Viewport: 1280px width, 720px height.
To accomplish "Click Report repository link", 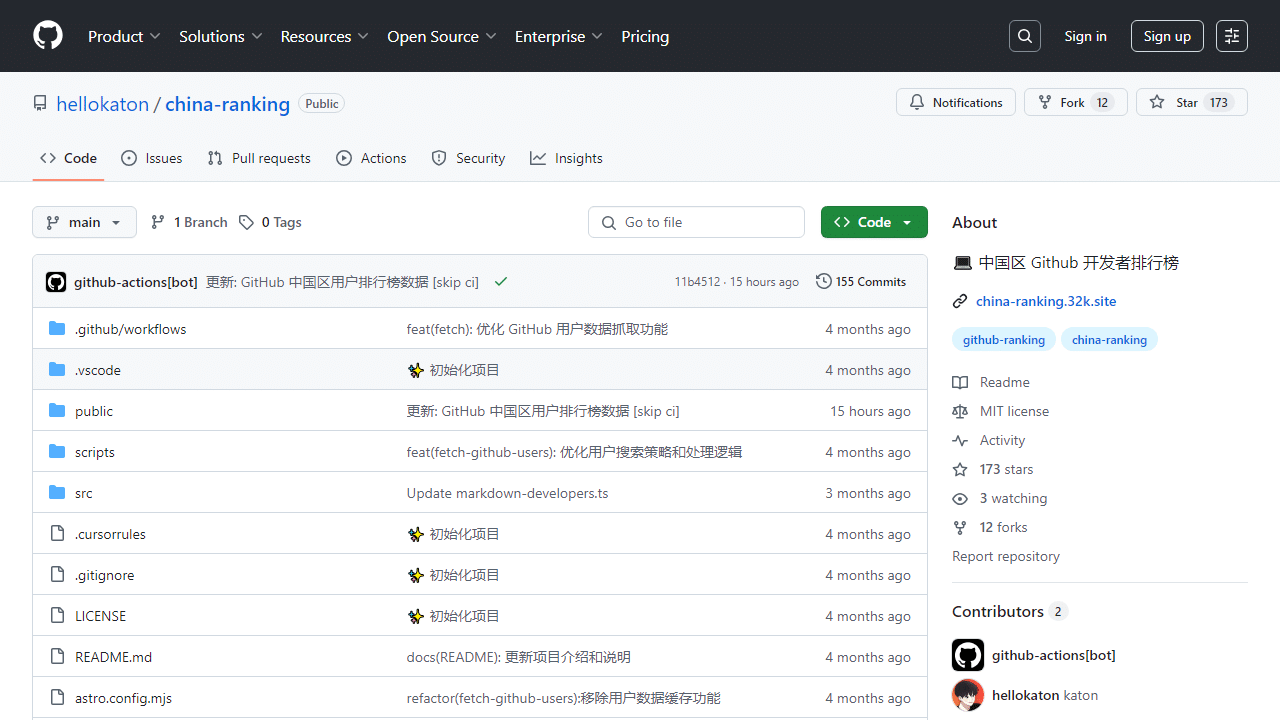I will (1006, 556).
